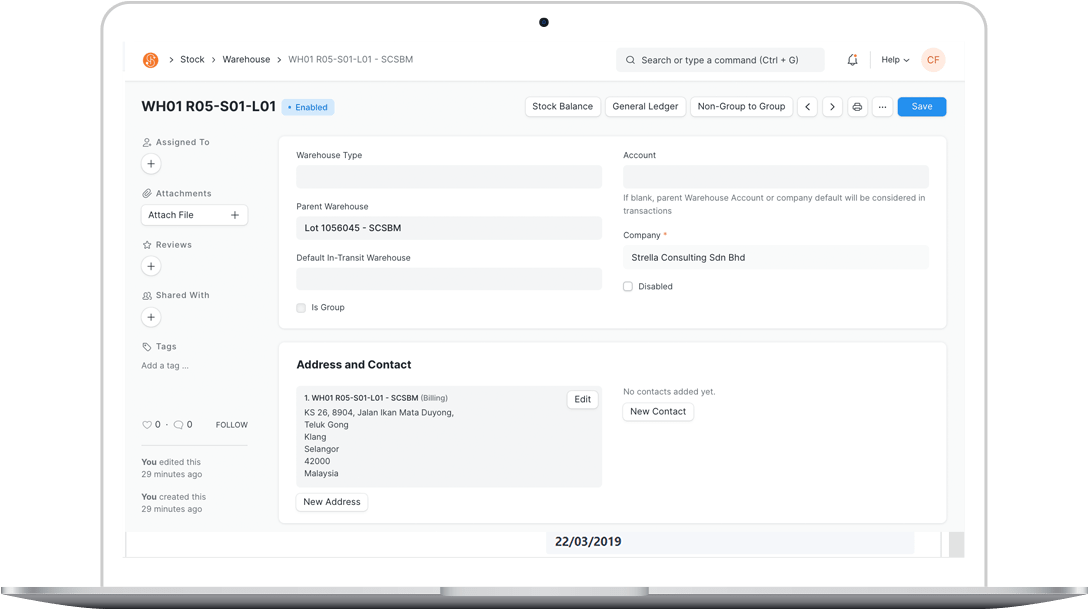Focus the search command bar

coord(720,60)
